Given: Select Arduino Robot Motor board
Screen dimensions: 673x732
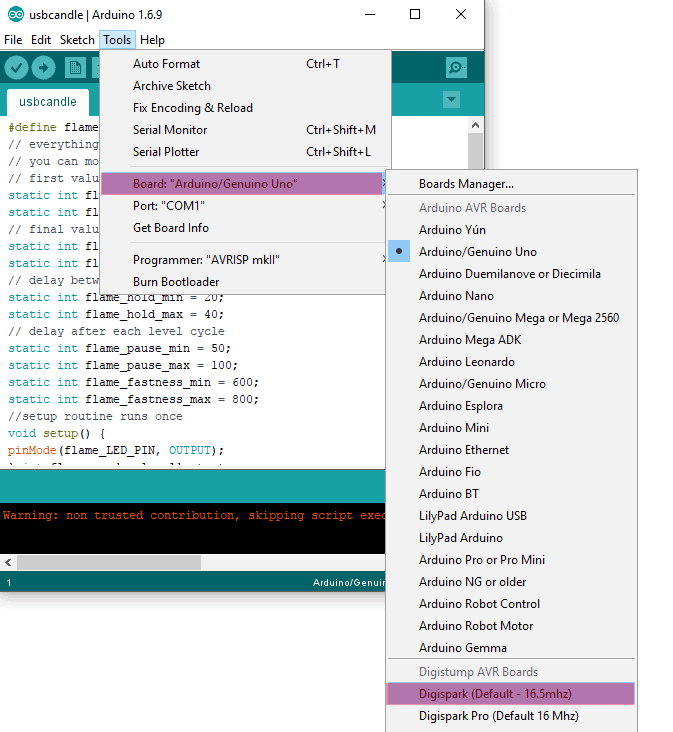Looking at the screenshot, I should click(x=512, y=626).
